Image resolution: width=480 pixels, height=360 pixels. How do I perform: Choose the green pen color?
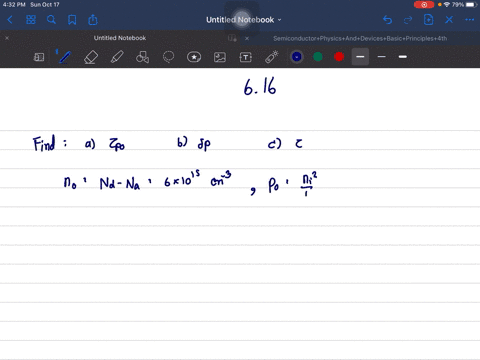coord(318,57)
